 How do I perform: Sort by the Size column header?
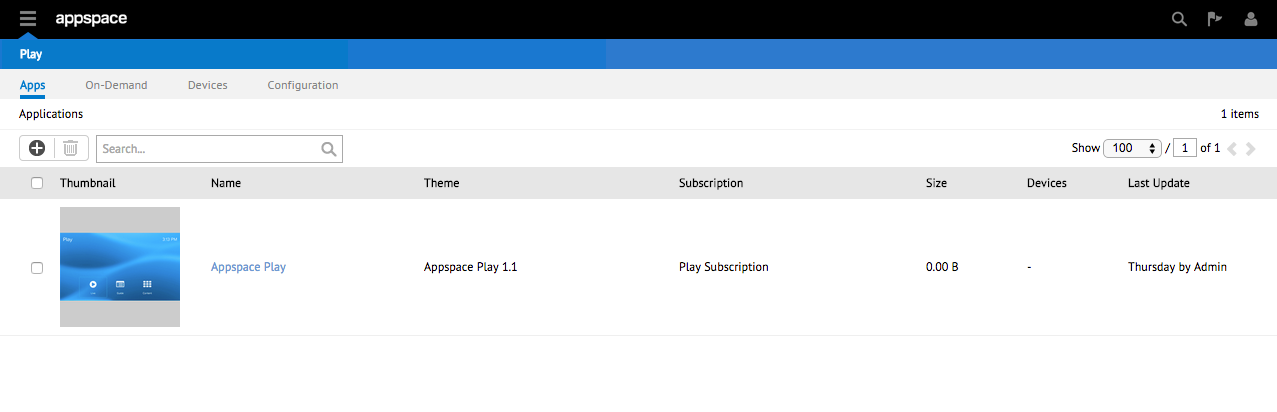[936, 183]
